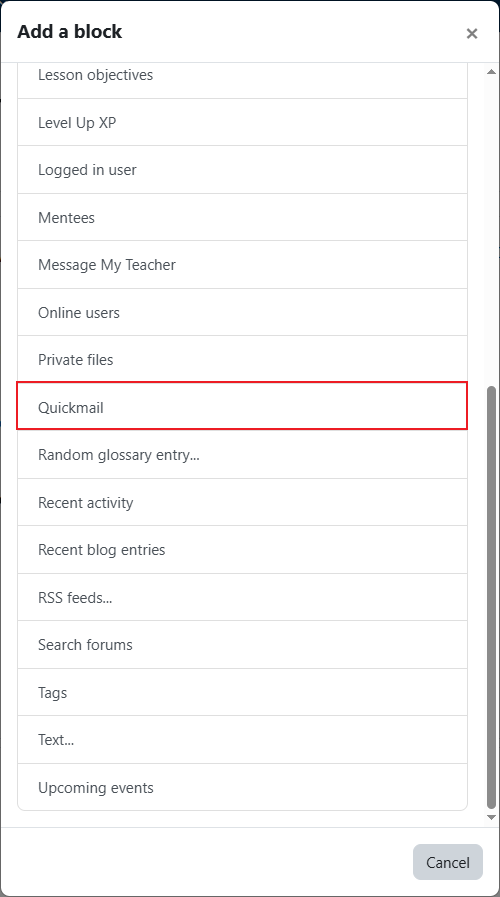Select the Tags block
This screenshot has height=897, width=500.
coord(243,692)
